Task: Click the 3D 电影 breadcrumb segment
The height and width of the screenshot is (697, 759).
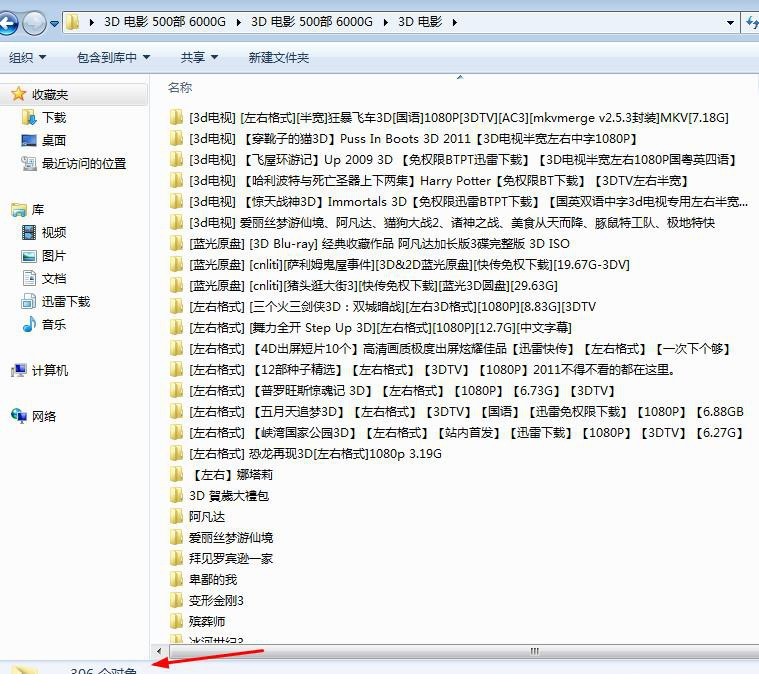Action: click(420, 22)
